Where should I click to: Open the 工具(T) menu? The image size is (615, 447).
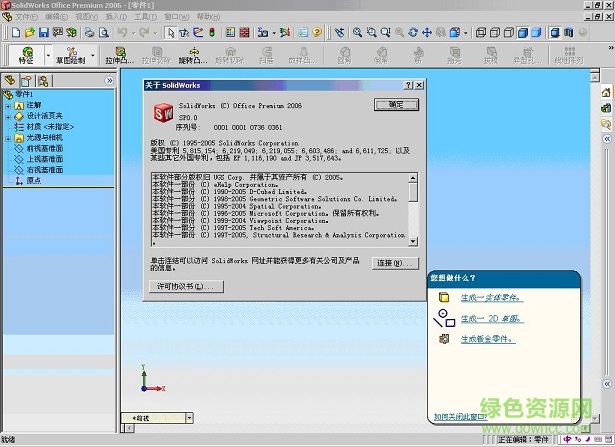[146, 17]
